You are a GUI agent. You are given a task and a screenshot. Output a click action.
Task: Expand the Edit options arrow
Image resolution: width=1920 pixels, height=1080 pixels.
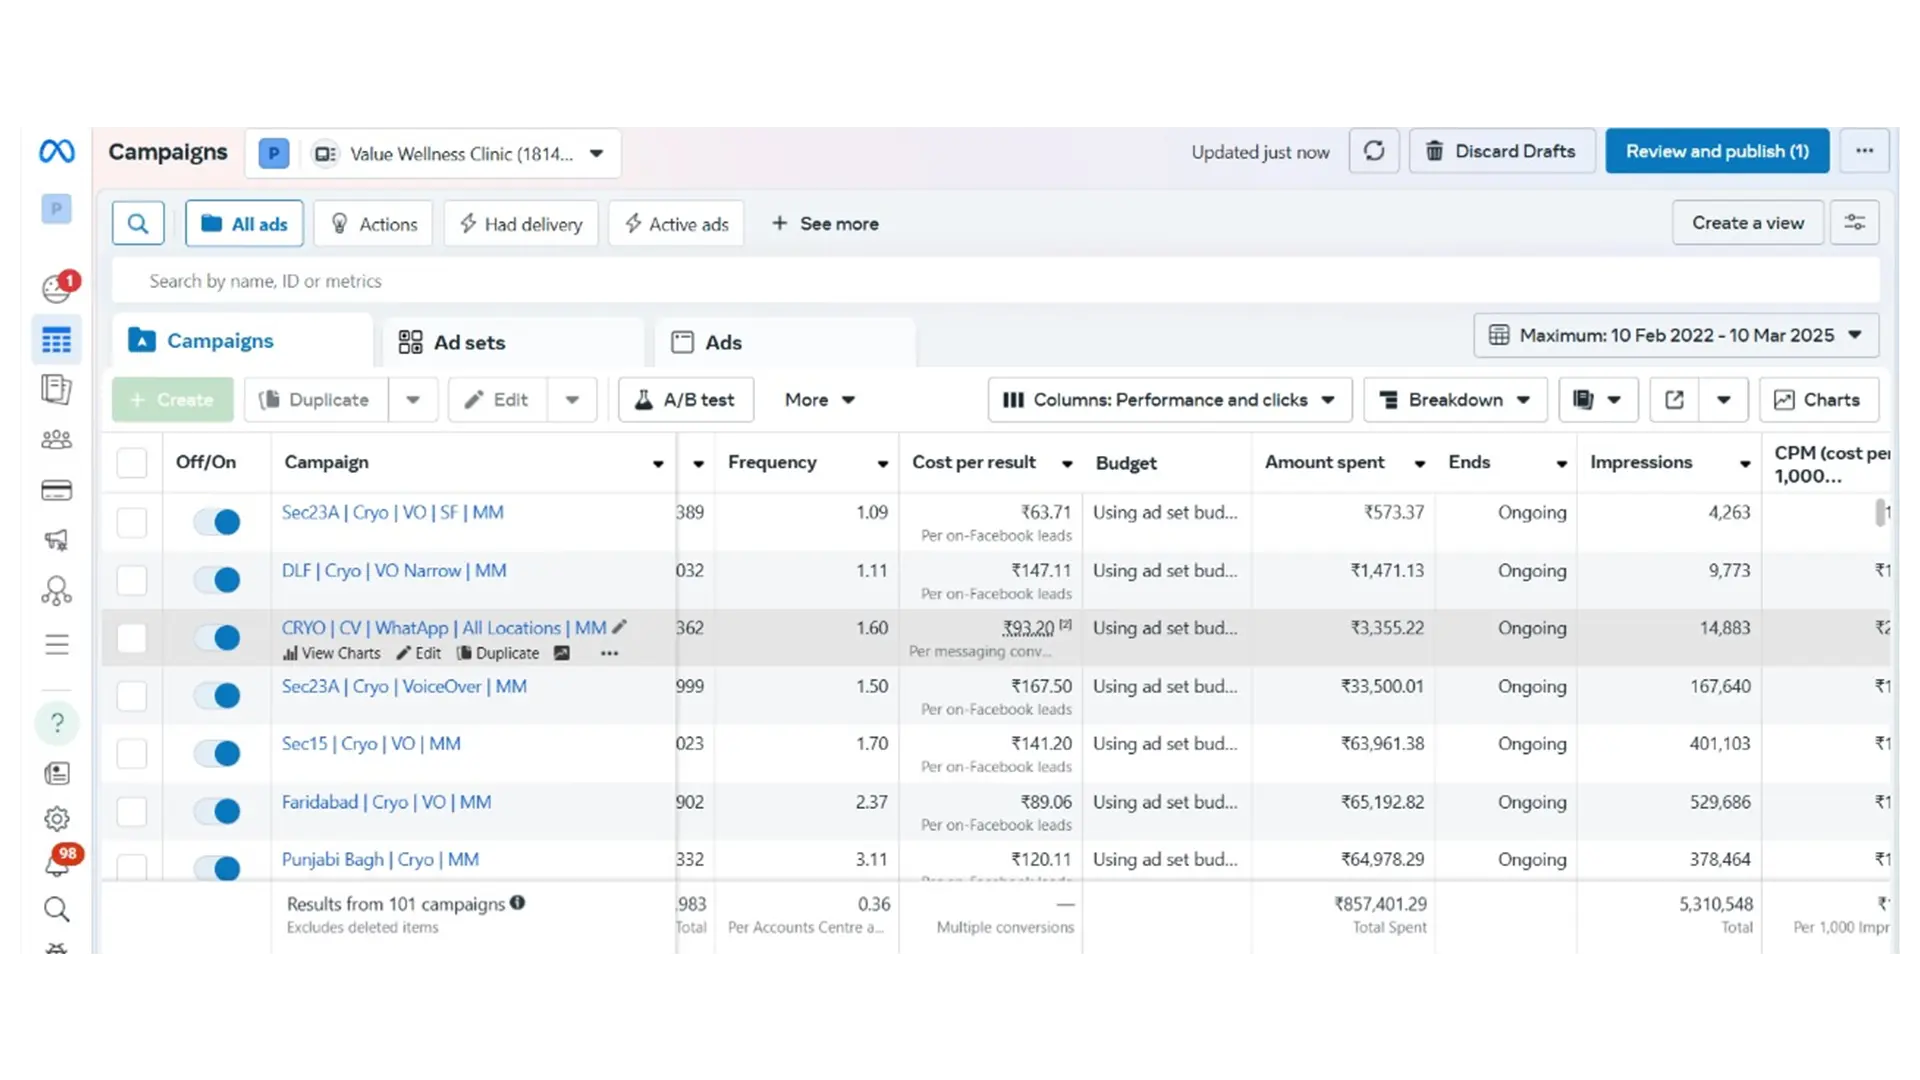(x=572, y=400)
